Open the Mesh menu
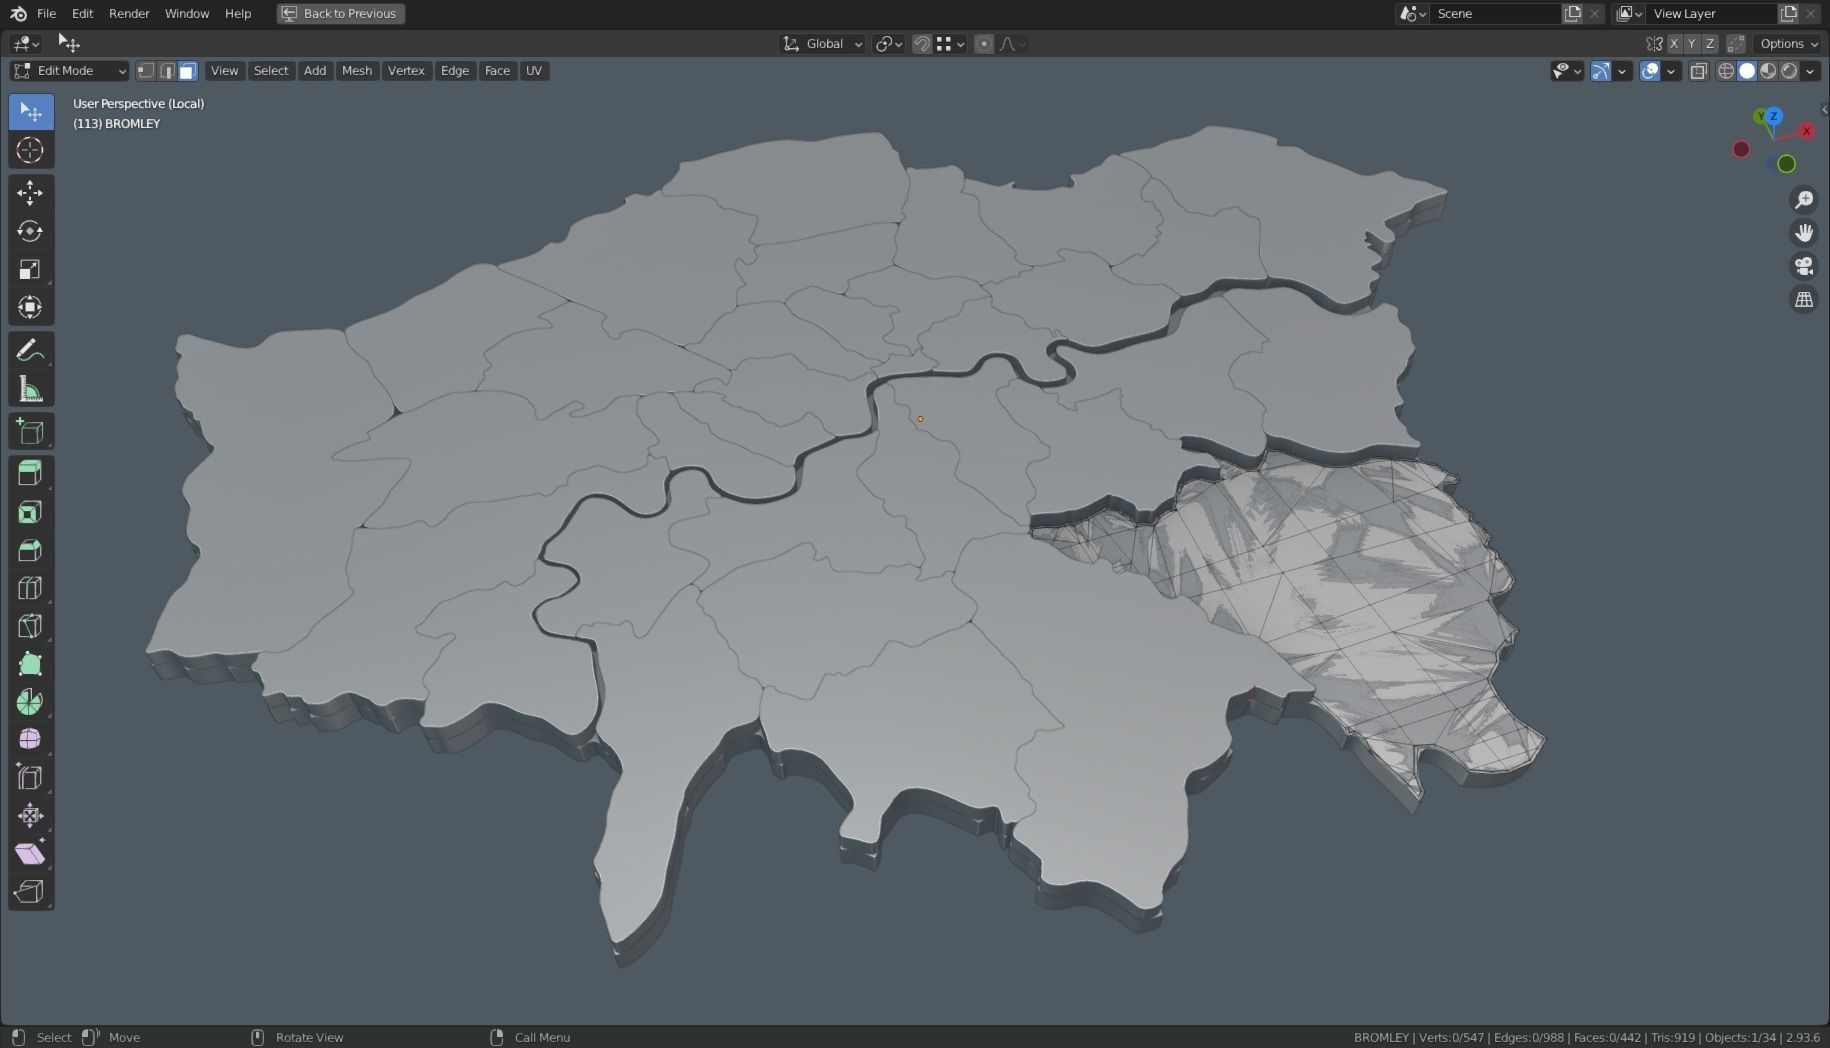The height and width of the screenshot is (1048, 1830). pyautogui.click(x=357, y=71)
